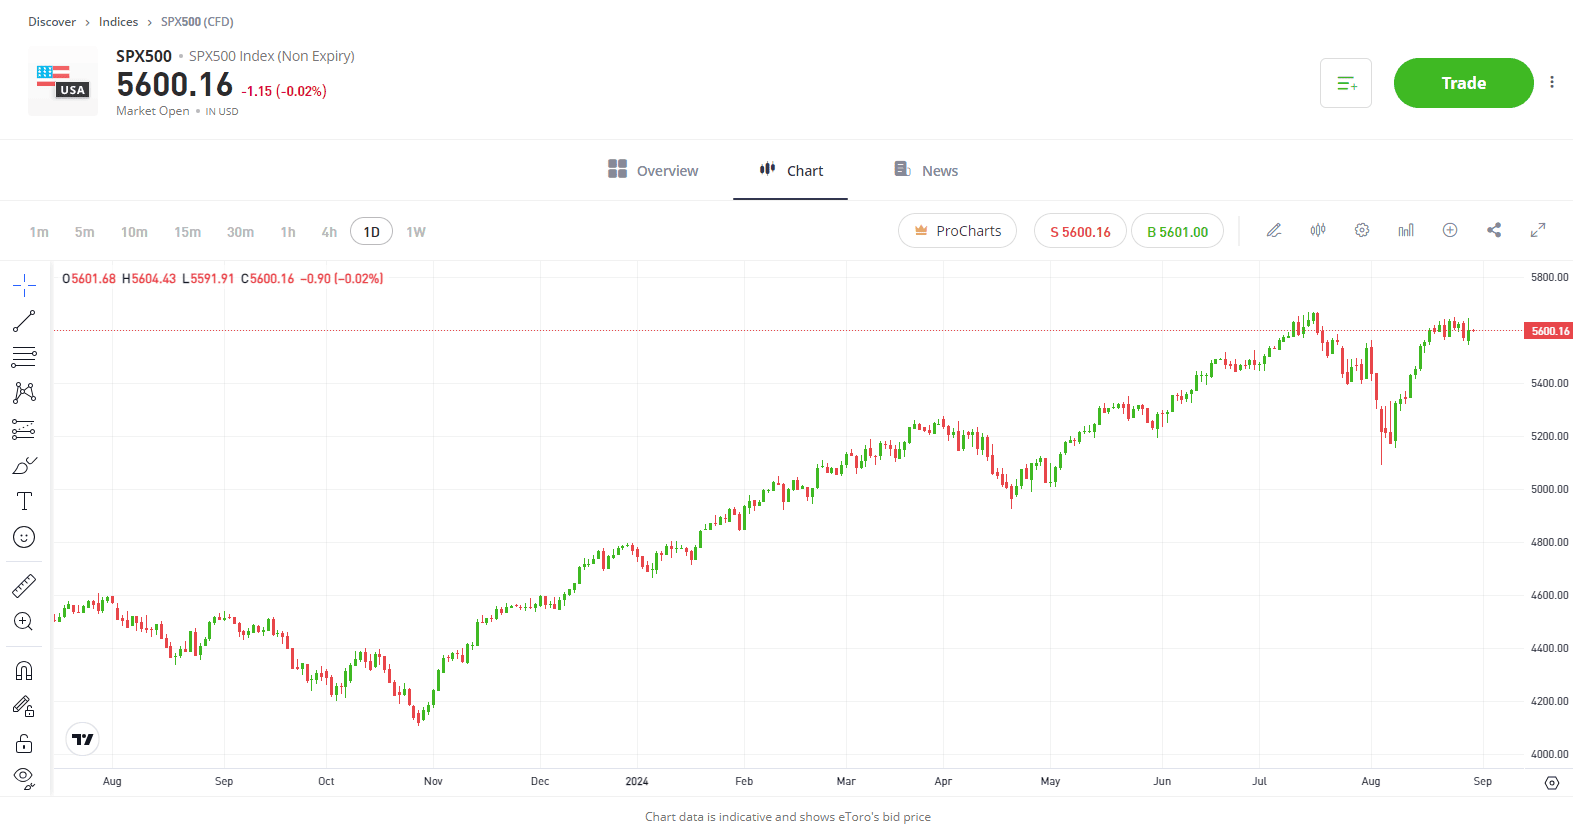
Task: Open the three-dot more options menu
Action: click(x=1552, y=82)
